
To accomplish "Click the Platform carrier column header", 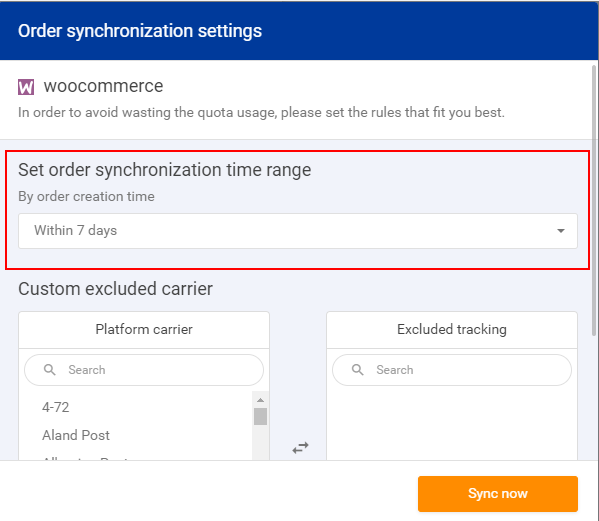I will (x=144, y=329).
